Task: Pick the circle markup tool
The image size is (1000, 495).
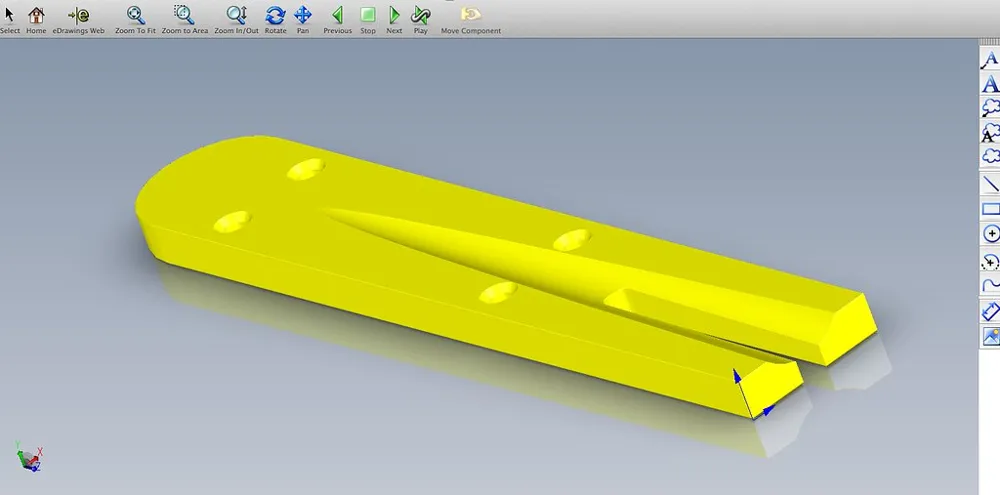Action: coord(990,234)
